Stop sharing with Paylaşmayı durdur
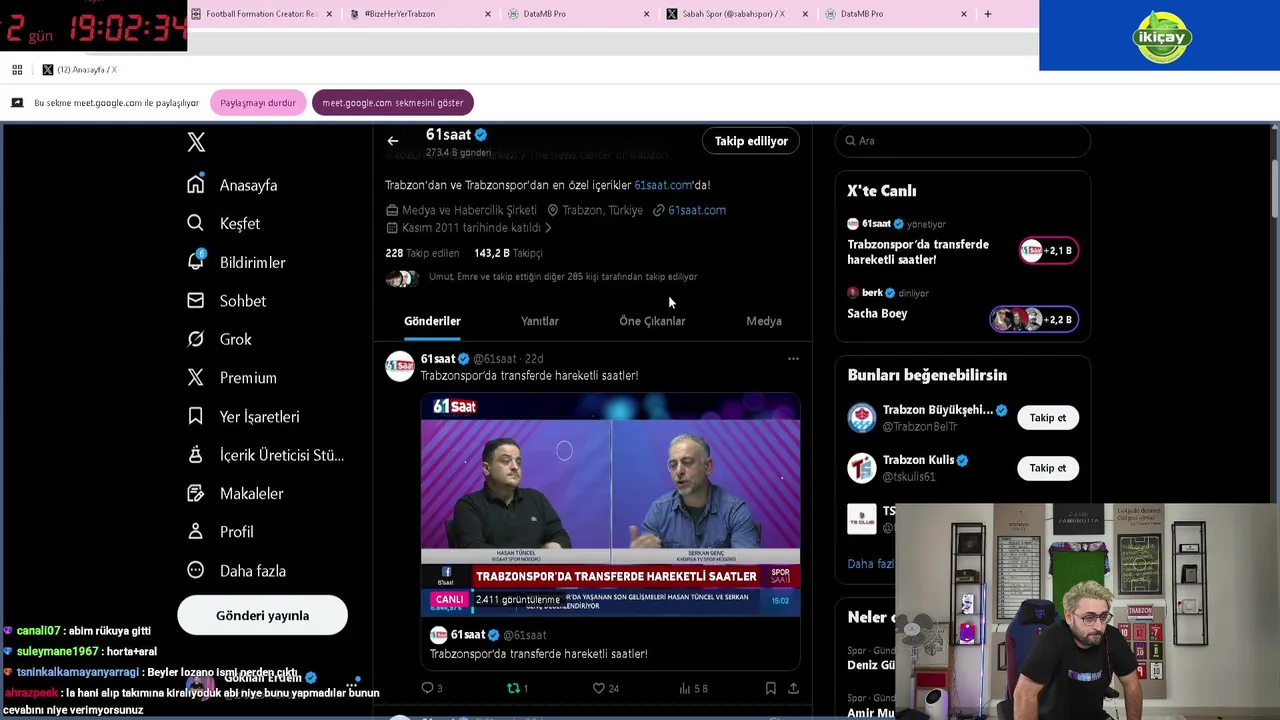The image size is (1280, 720). [258, 103]
